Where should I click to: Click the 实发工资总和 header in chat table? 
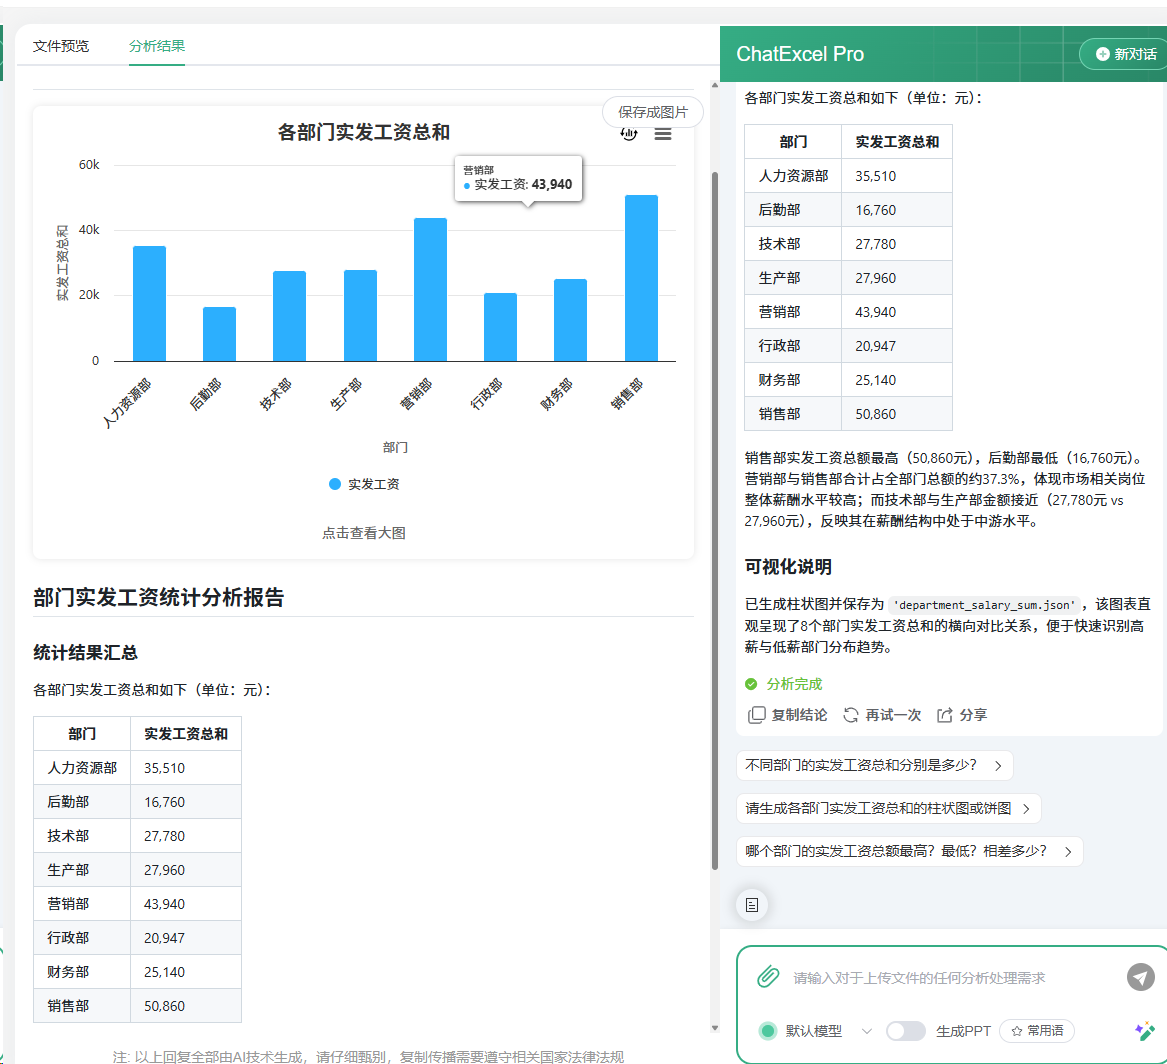[x=897, y=142]
